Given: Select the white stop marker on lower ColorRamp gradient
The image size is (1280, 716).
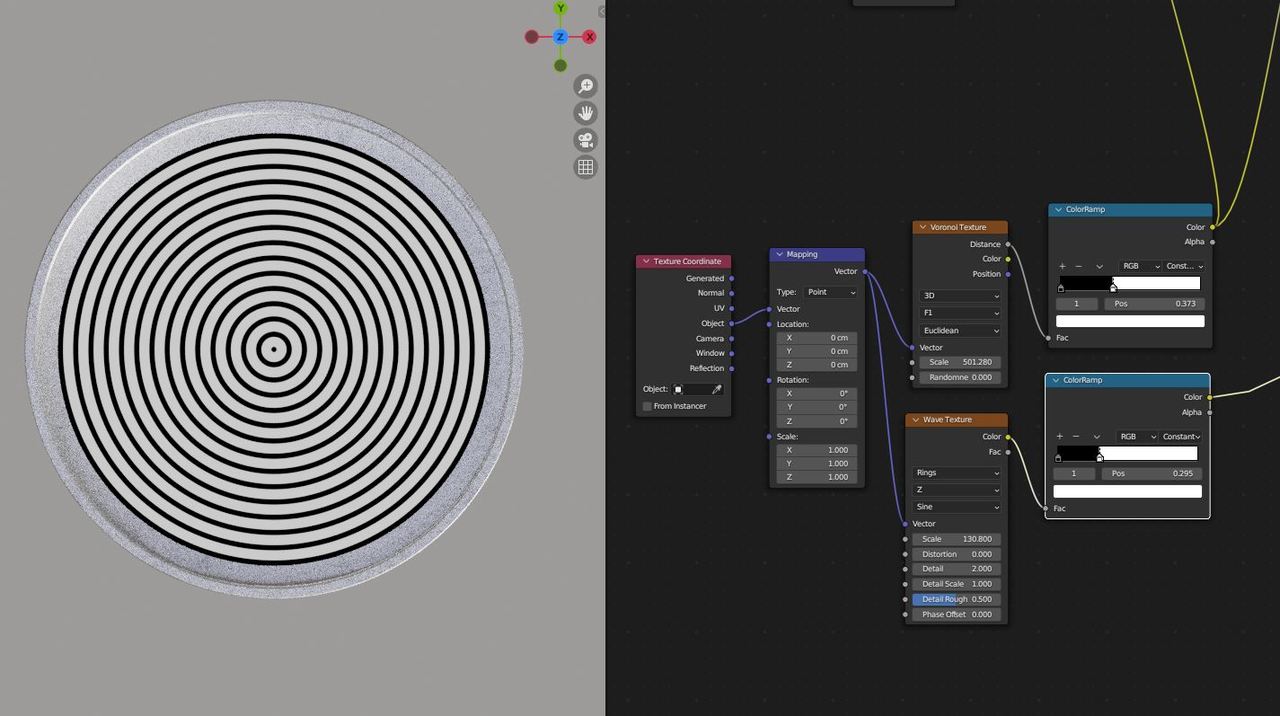Looking at the screenshot, I should click(1100, 458).
